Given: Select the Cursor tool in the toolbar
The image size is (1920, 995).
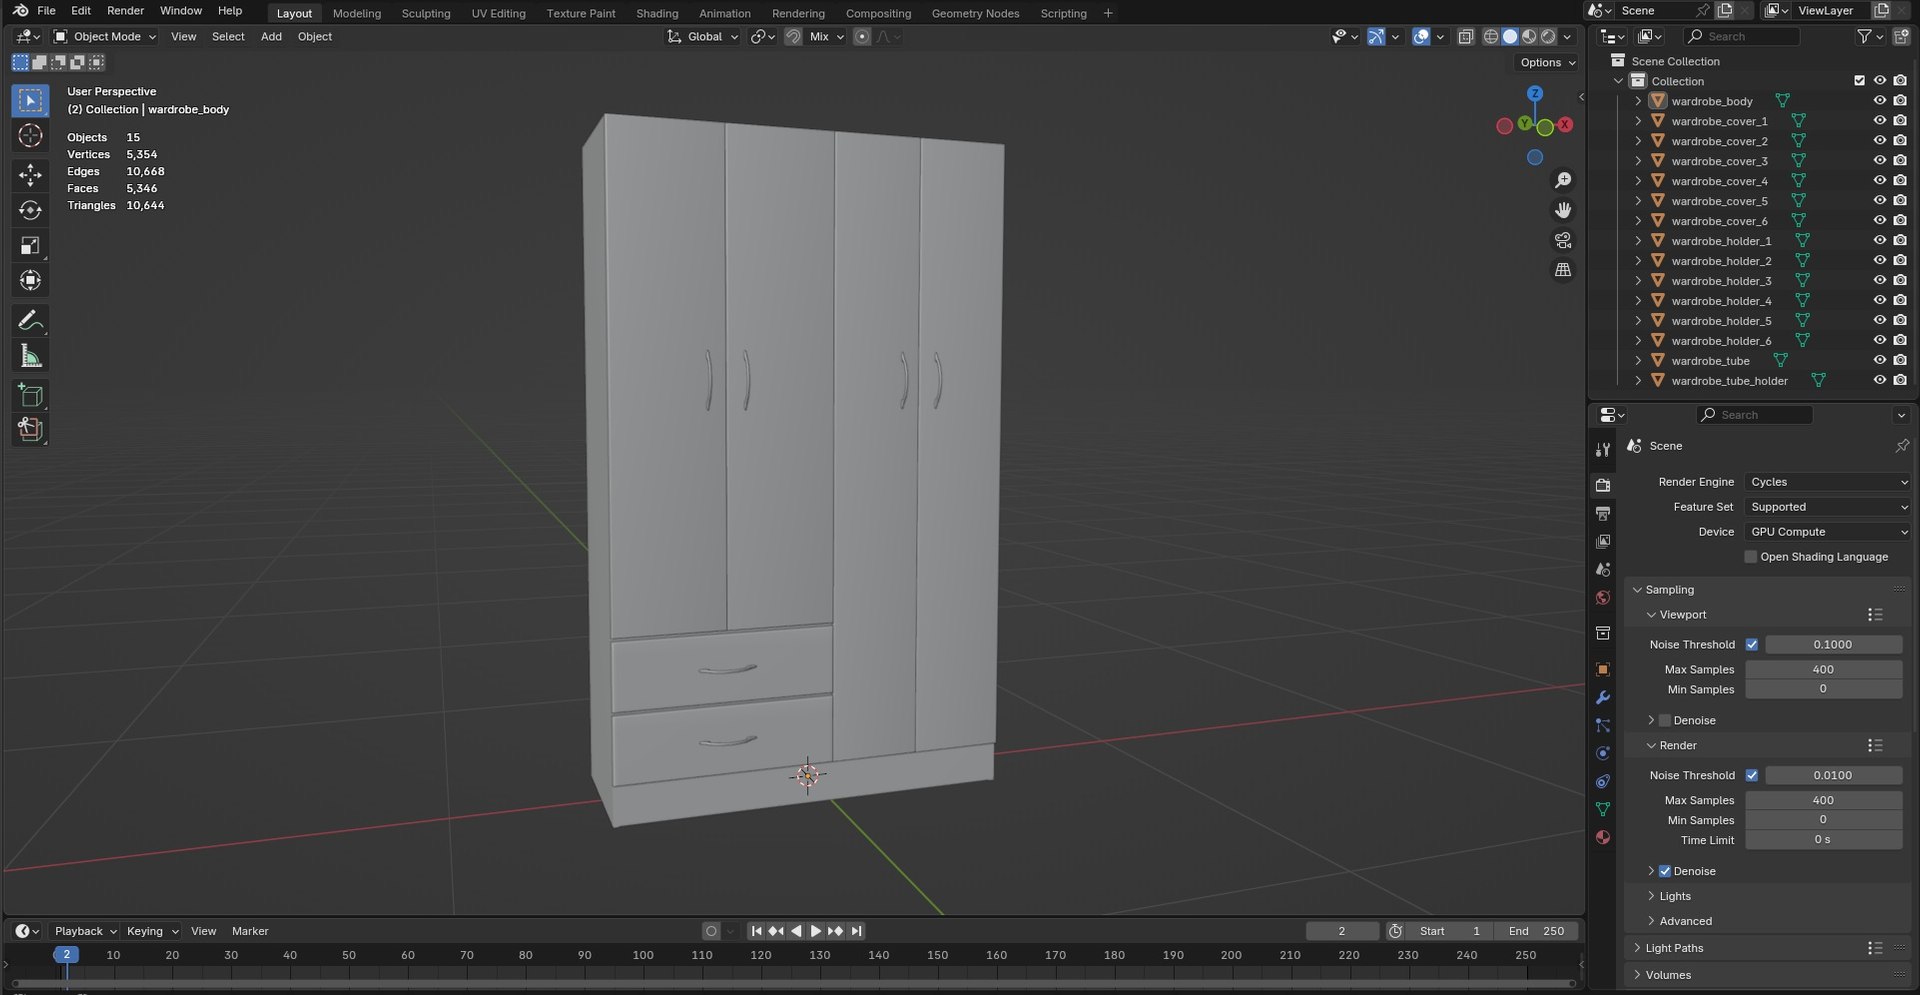Looking at the screenshot, I should pyautogui.click(x=30, y=136).
